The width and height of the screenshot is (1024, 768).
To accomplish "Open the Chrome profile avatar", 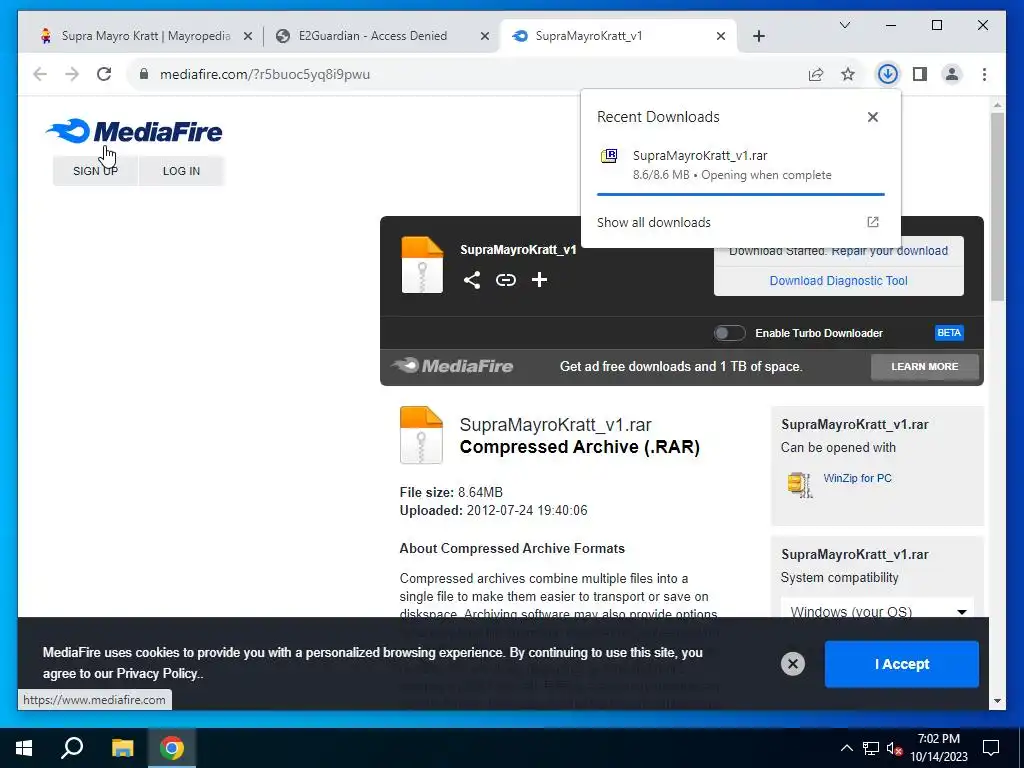I will pos(952,74).
